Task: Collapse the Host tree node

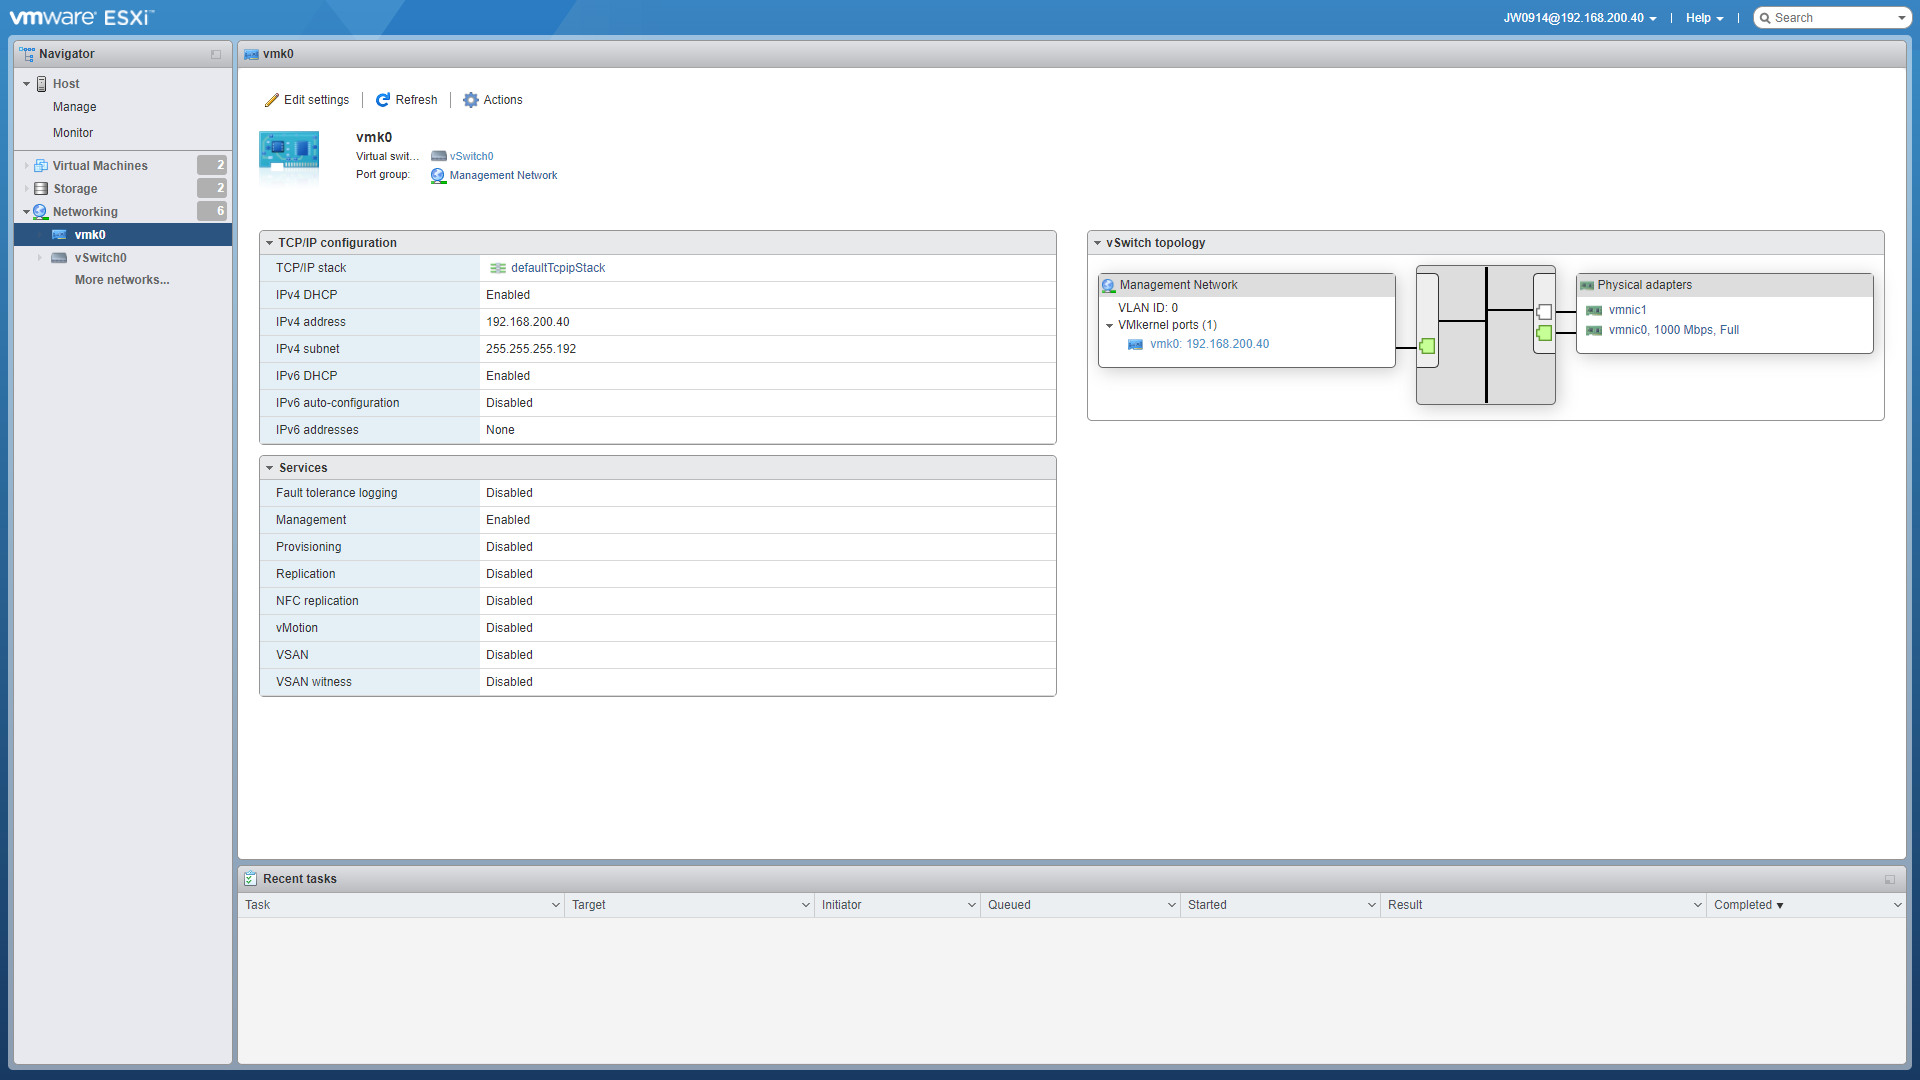Action: pos(27,84)
